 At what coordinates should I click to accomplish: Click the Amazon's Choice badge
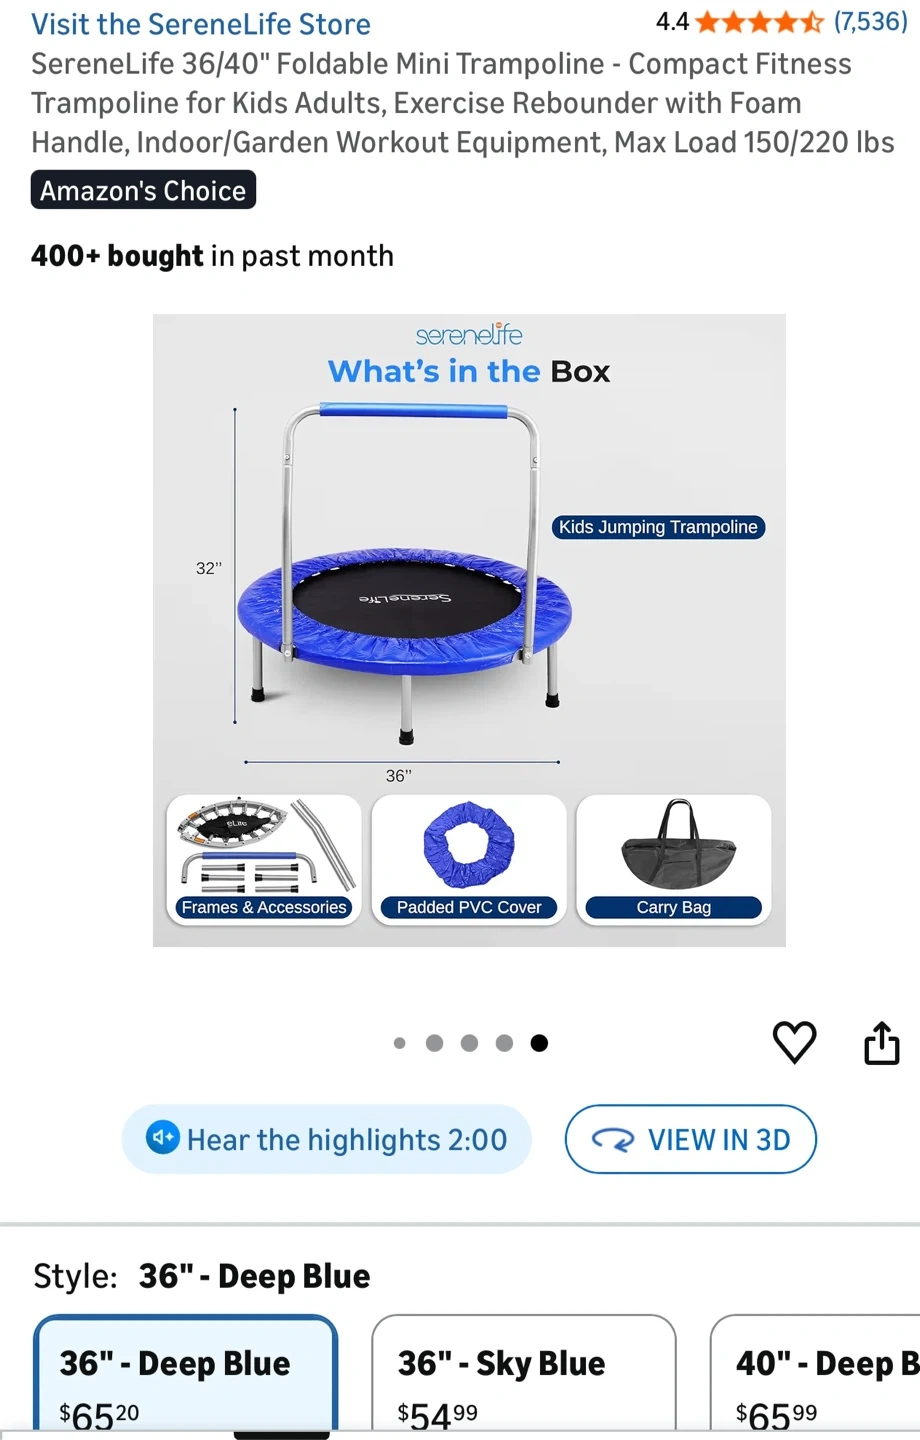click(143, 190)
